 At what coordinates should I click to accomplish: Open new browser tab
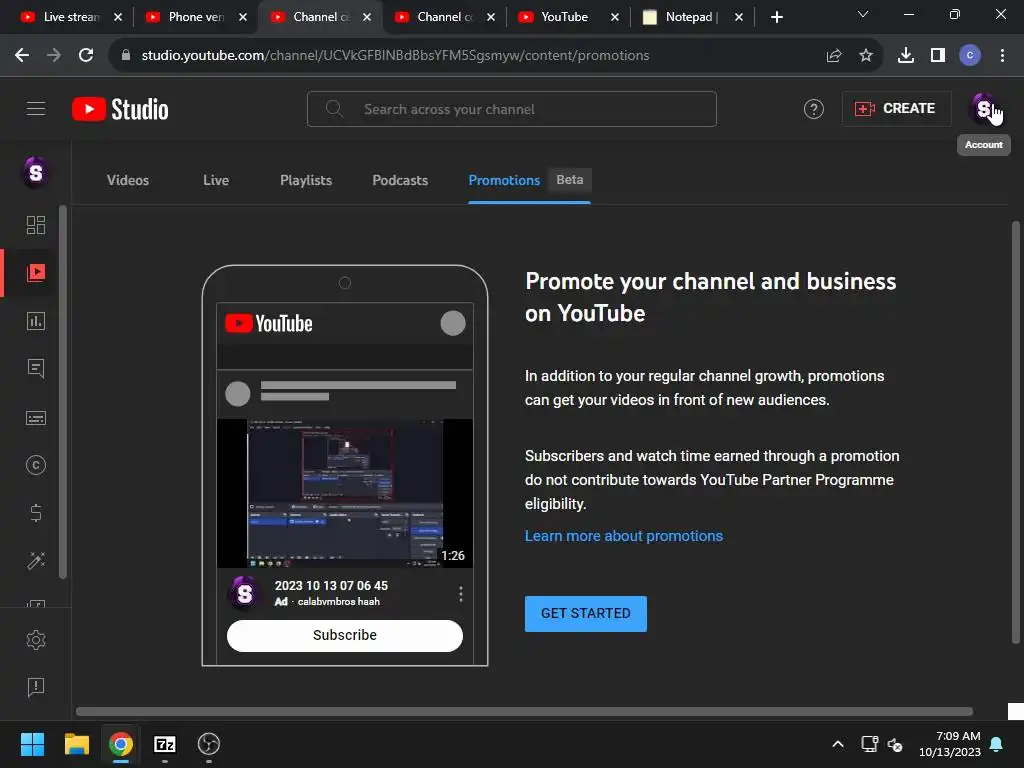click(776, 17)
